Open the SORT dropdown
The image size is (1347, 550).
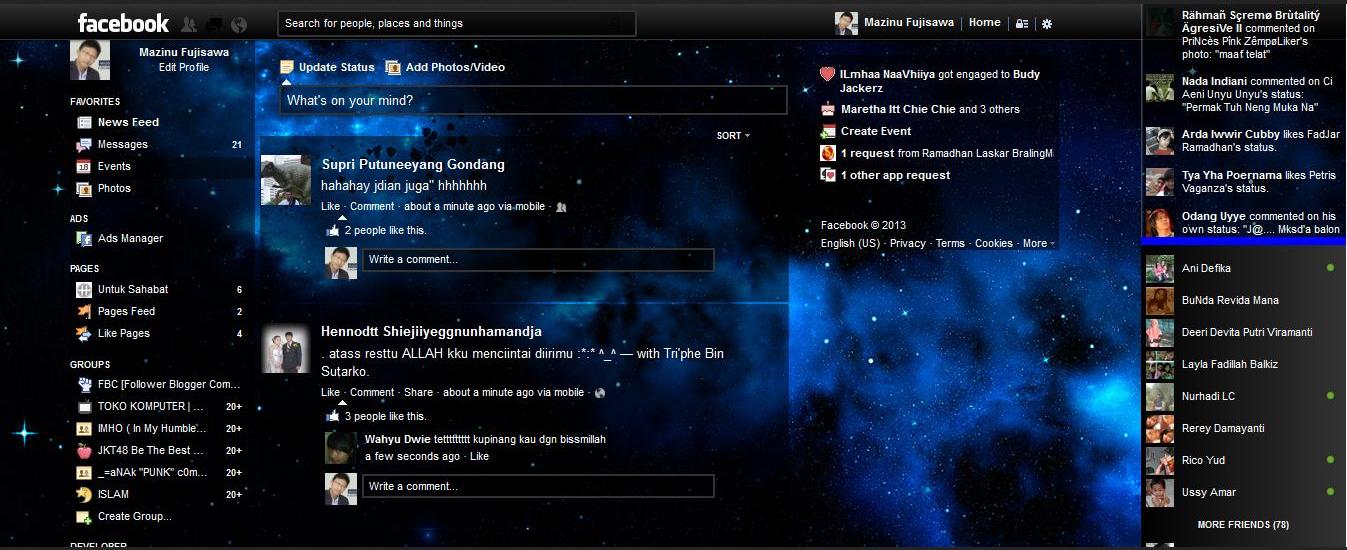click(x=733, y=135)
